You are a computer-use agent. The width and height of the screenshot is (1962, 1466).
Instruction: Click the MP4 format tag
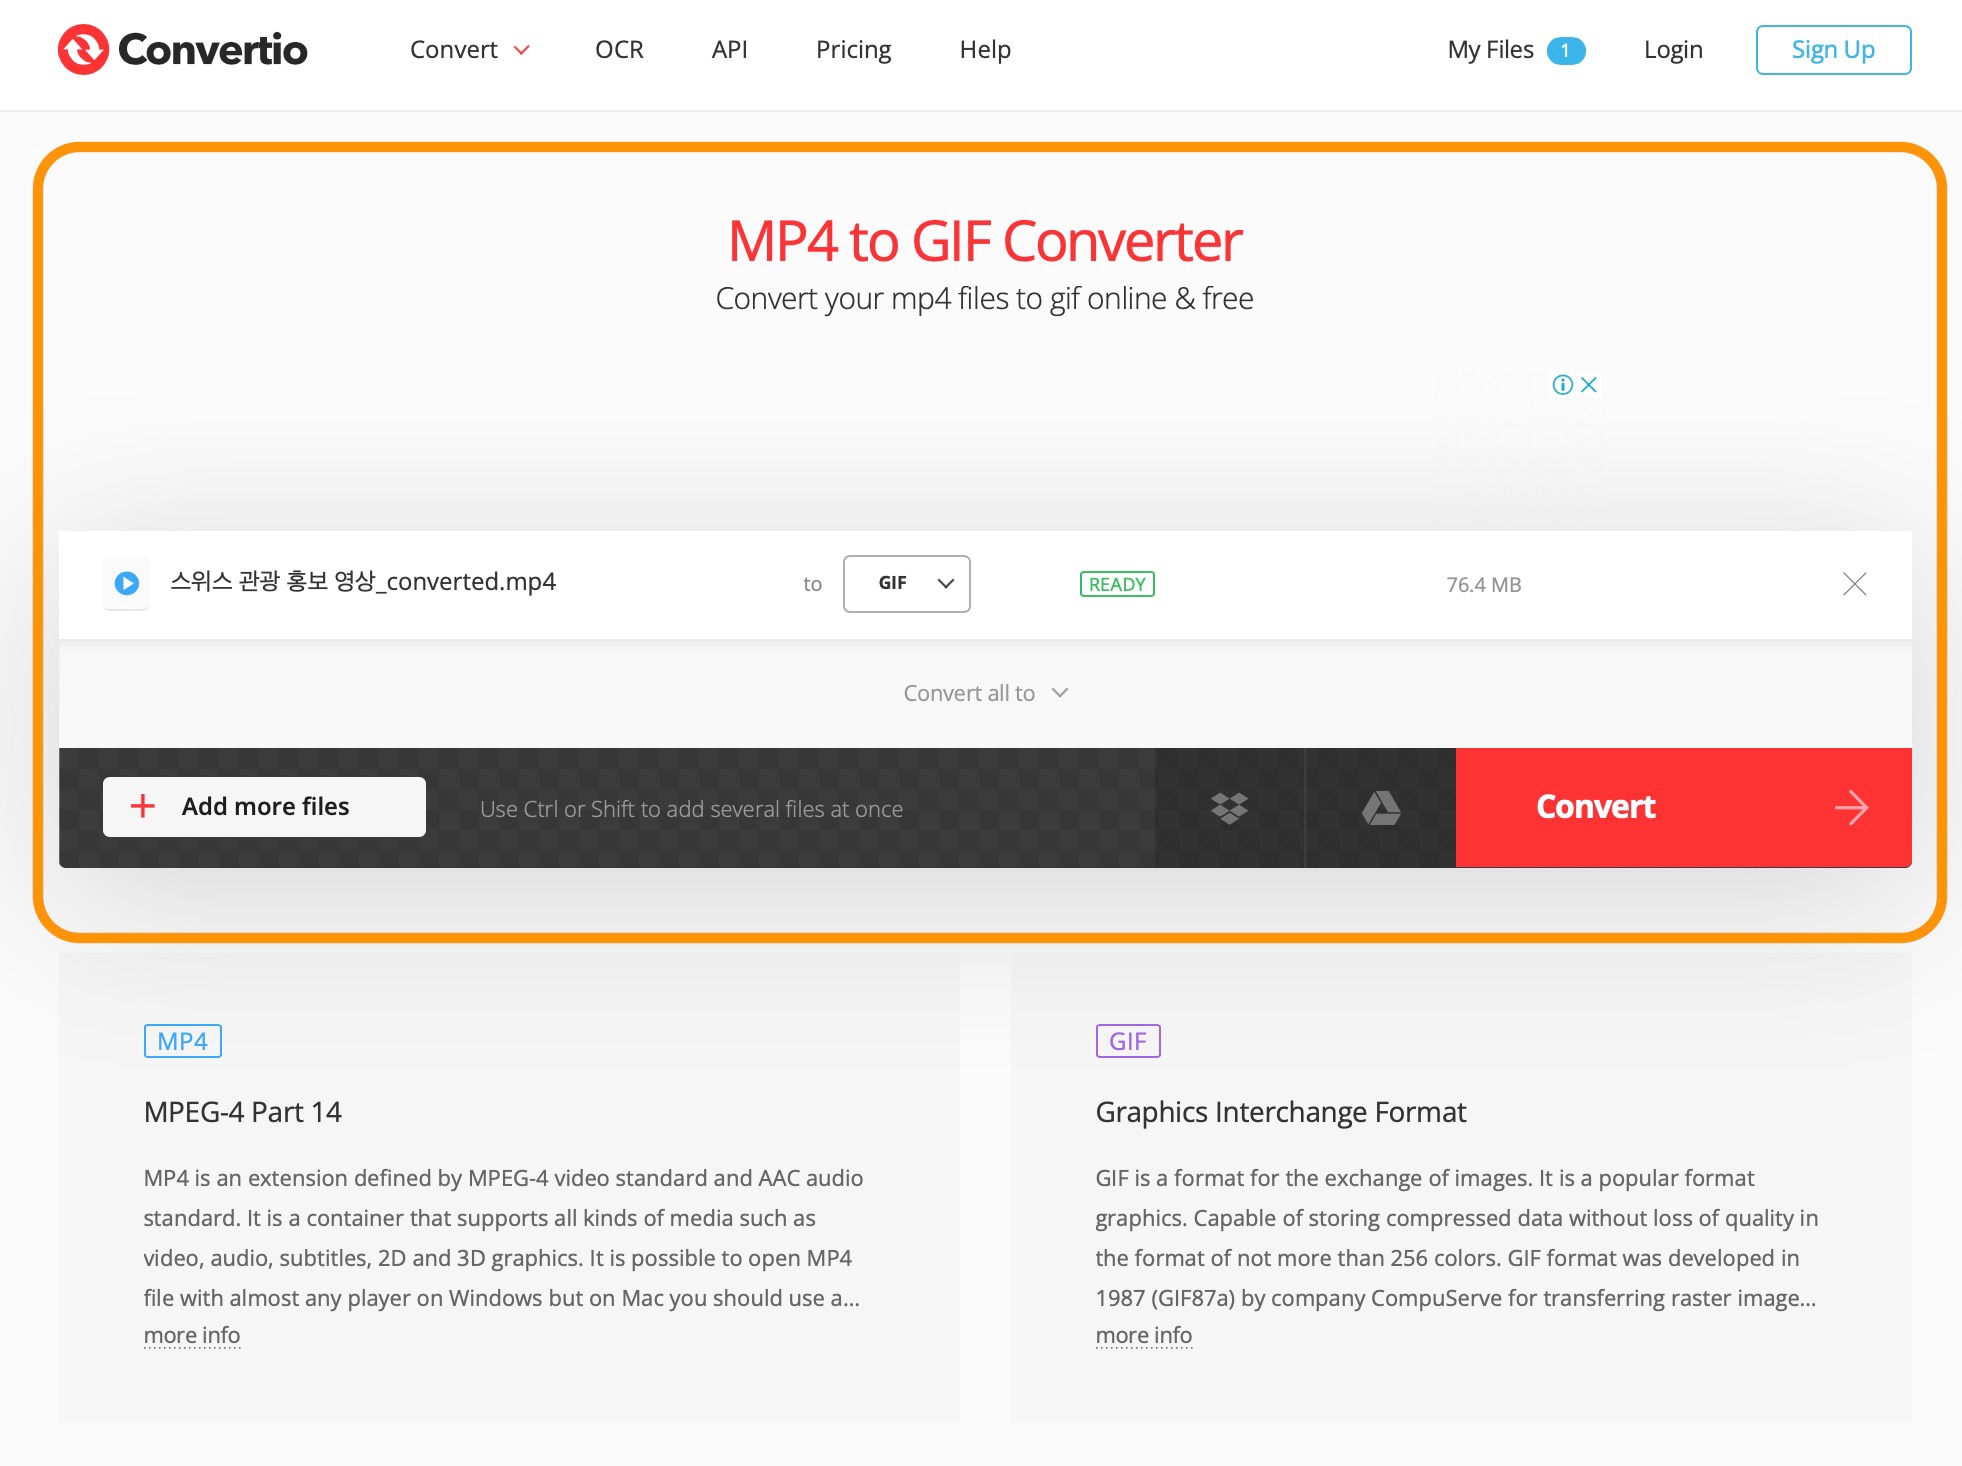point(182,1041)
